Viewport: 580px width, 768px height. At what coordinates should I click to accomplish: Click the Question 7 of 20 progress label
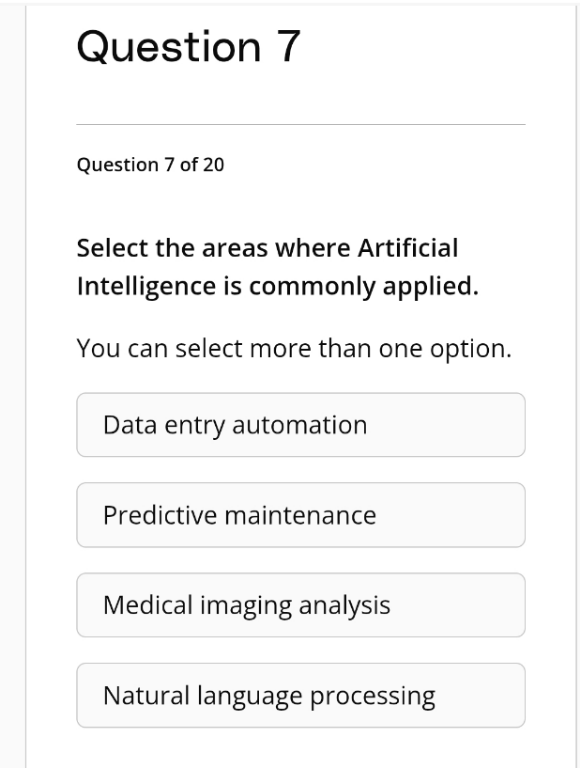(150, 165)
